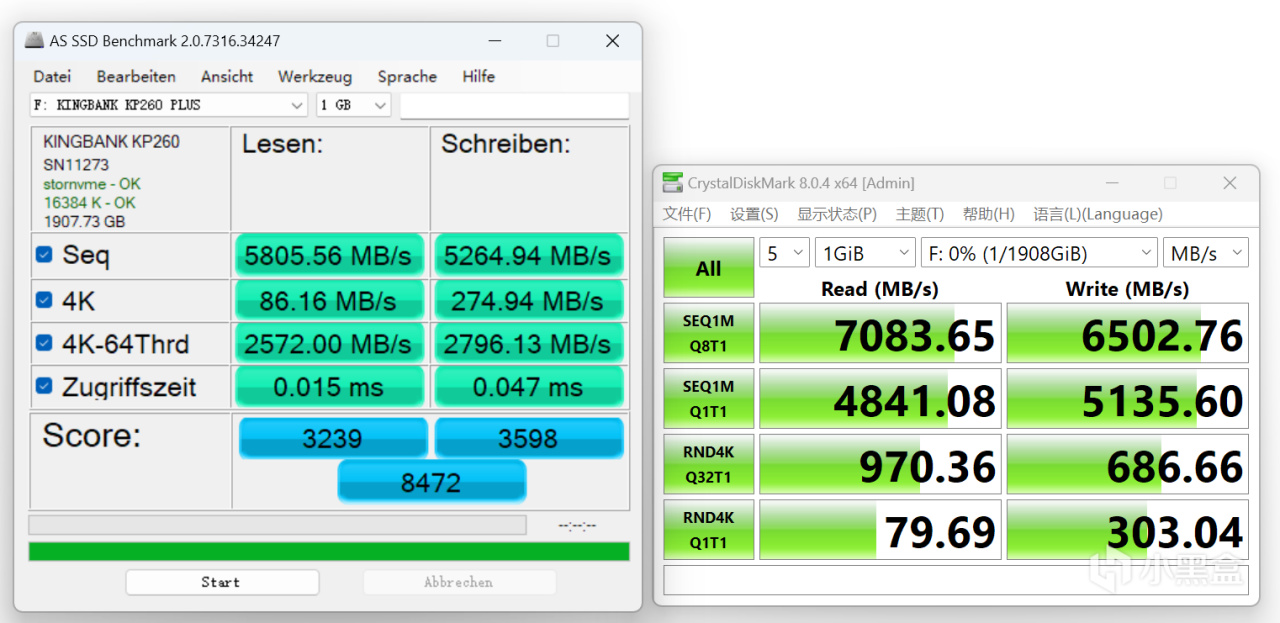The height and width of the screenshot is (623, 1280).
Task: Run the RND4K Q32T1 test
Action: pyautogui.click(x=708, y=465)
